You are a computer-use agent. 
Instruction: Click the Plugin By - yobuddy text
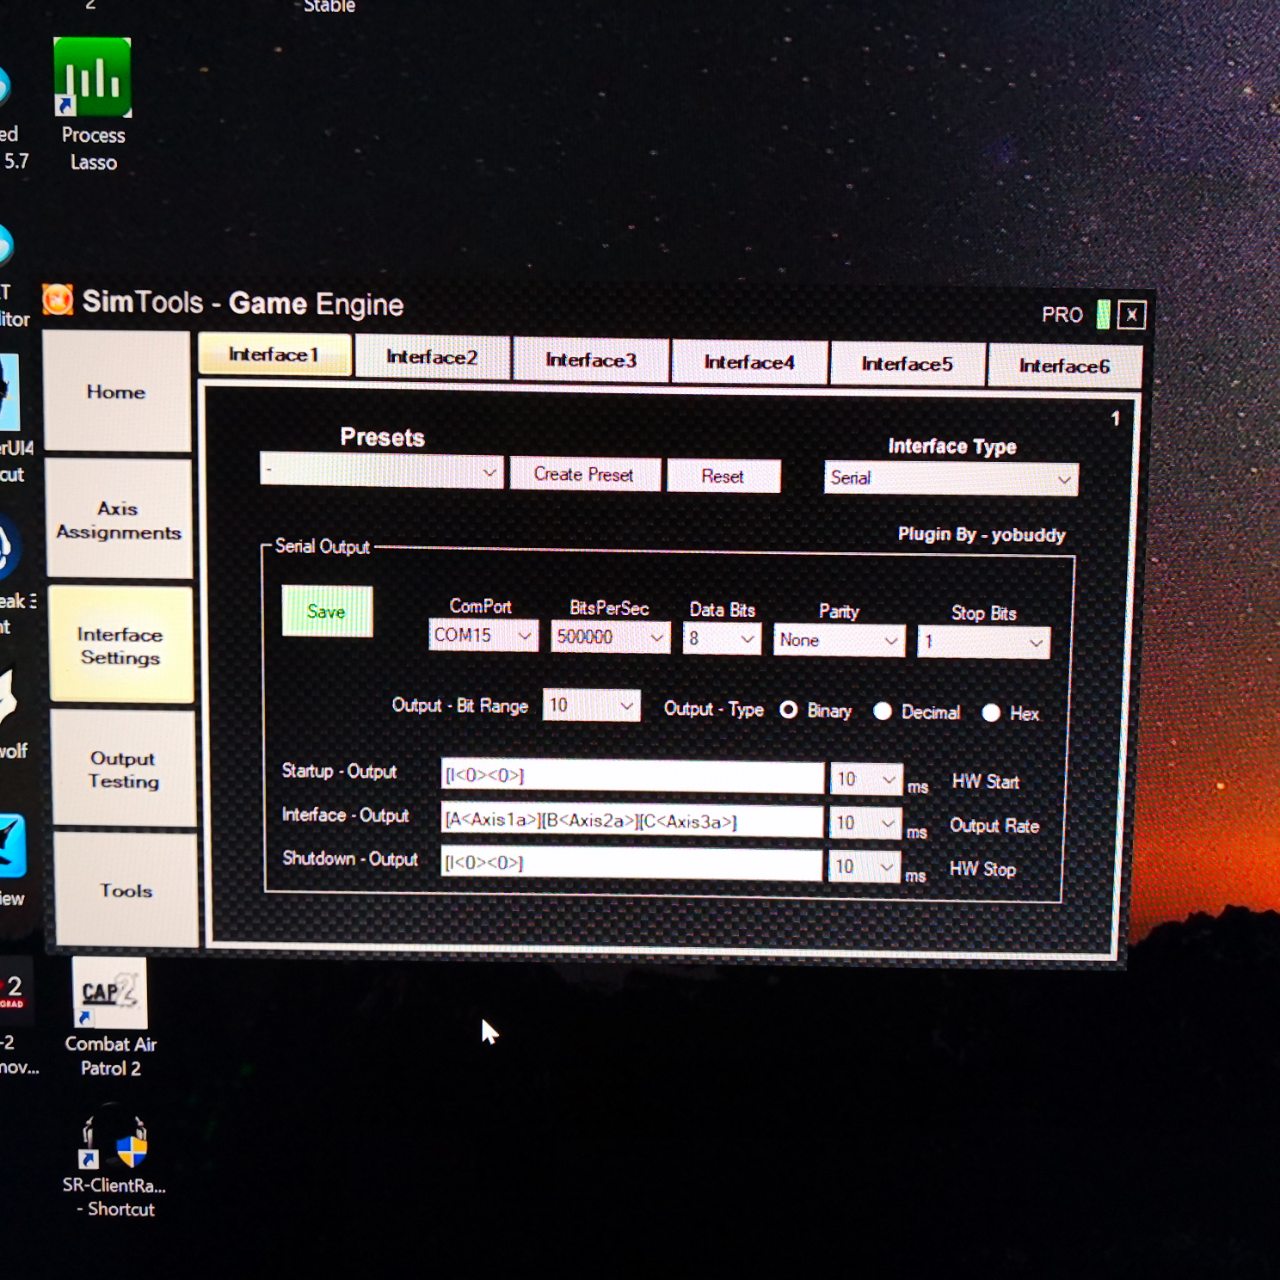pos(981,534)
